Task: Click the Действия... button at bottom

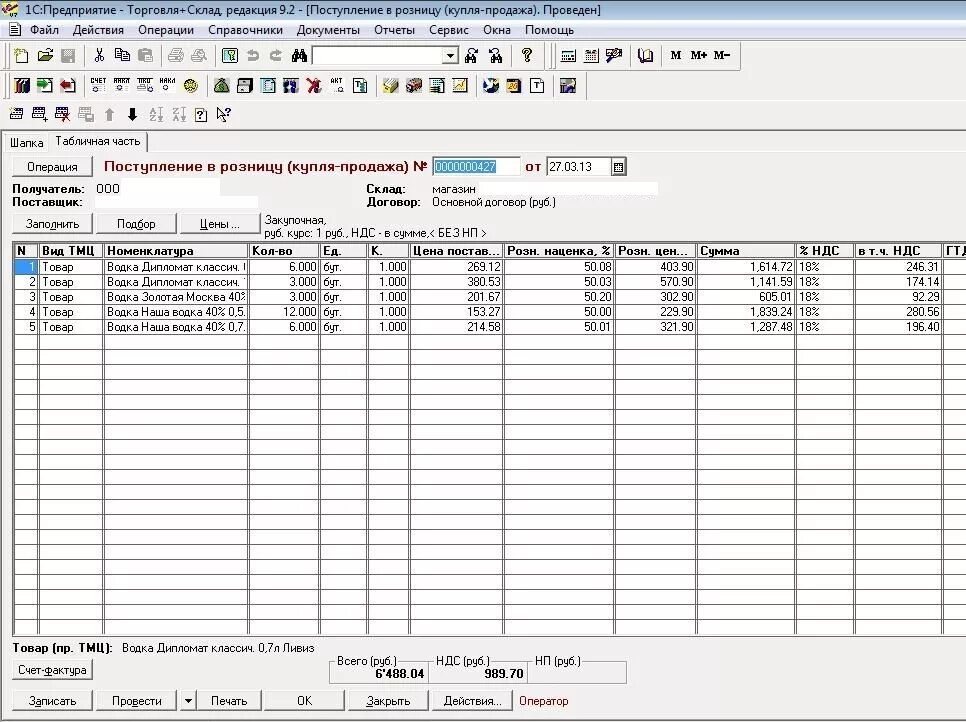Action: (472, 700)
